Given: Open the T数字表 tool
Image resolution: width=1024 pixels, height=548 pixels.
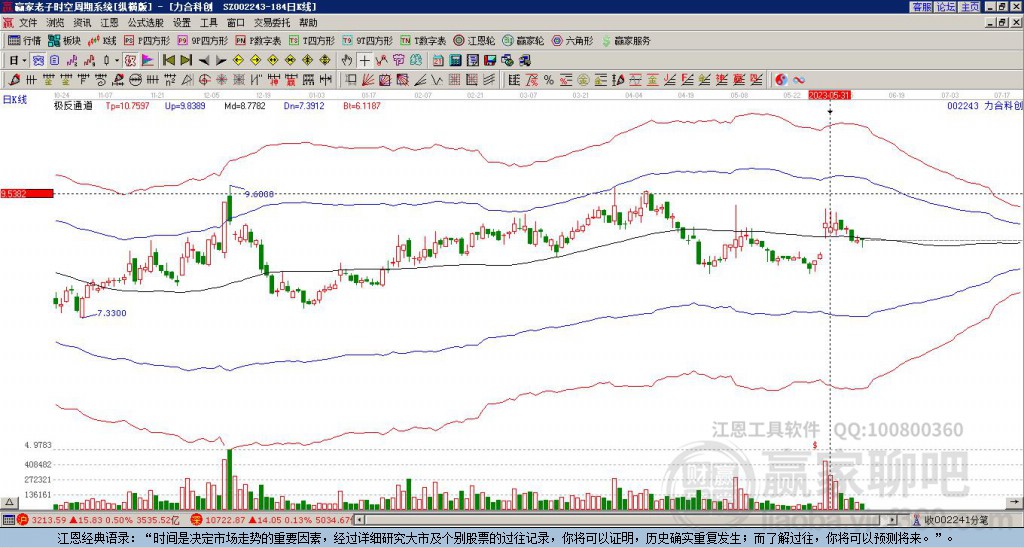Looking at the screenshot, I should 423,40.
